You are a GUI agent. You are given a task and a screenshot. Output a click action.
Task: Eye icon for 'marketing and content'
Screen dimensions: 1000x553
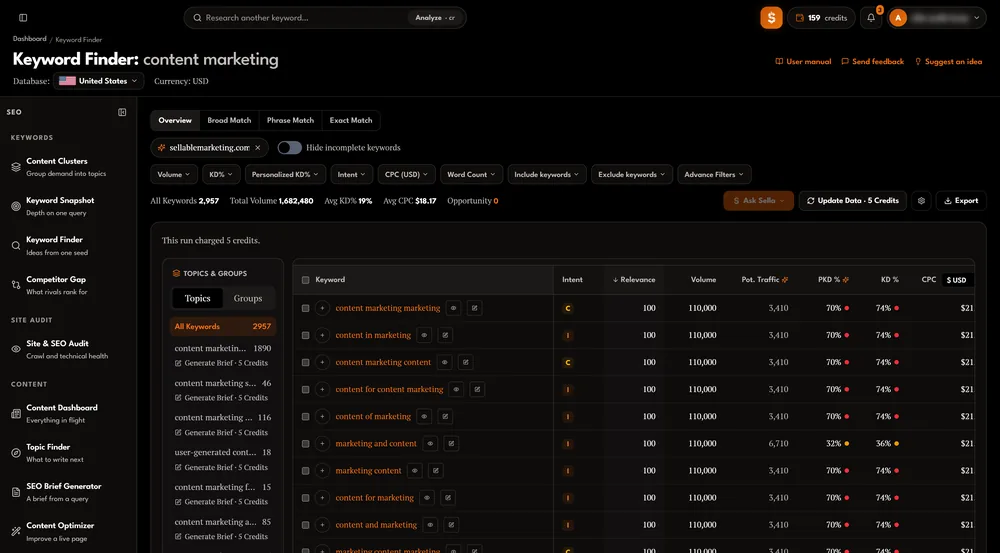430,444
